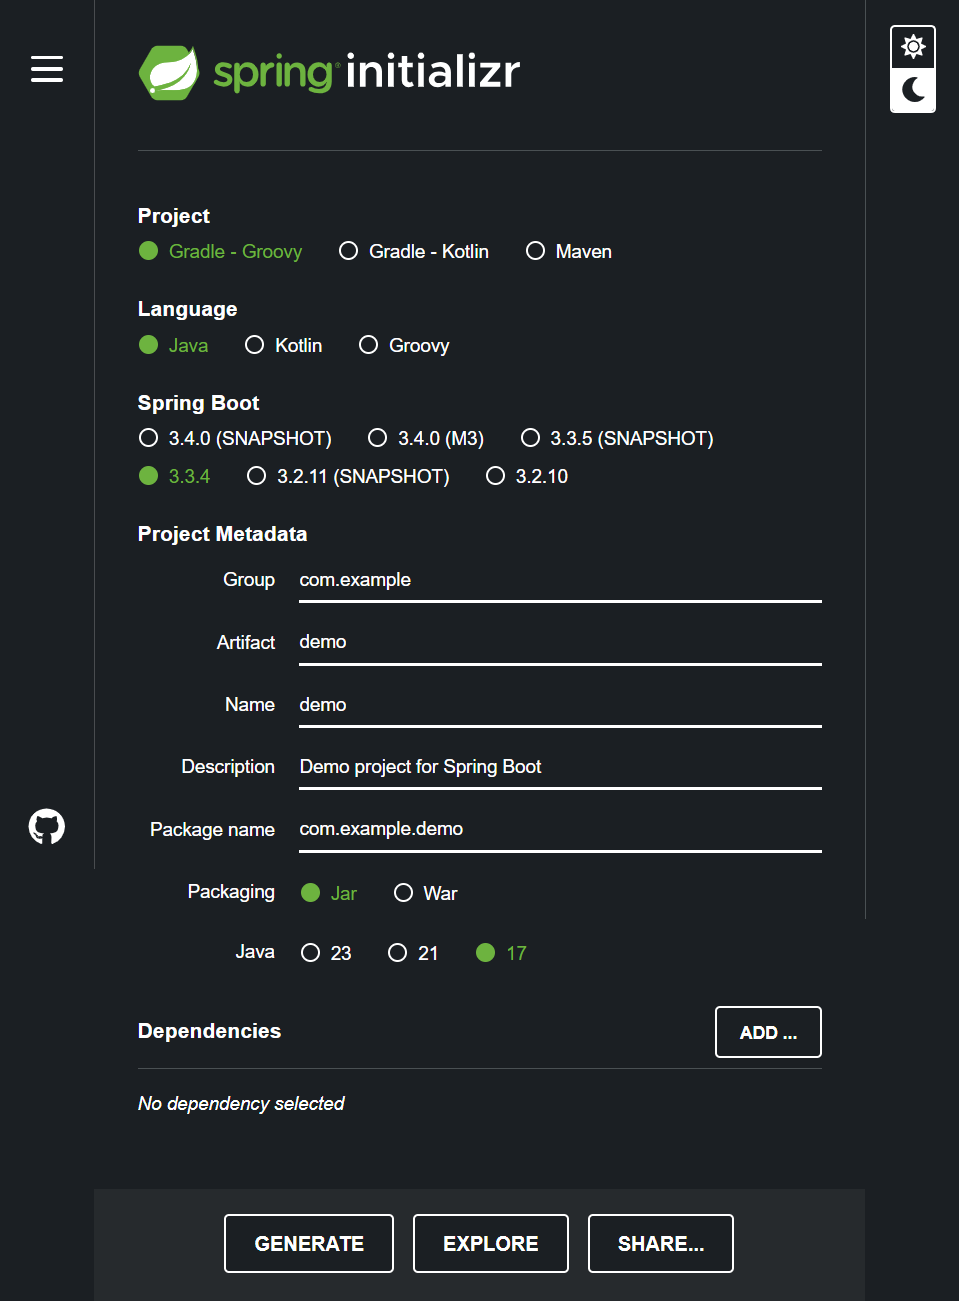959x1301 pixels.
Task: Switch to light theme sun icon
Action: pyautogui.click(x=913, y=47)
